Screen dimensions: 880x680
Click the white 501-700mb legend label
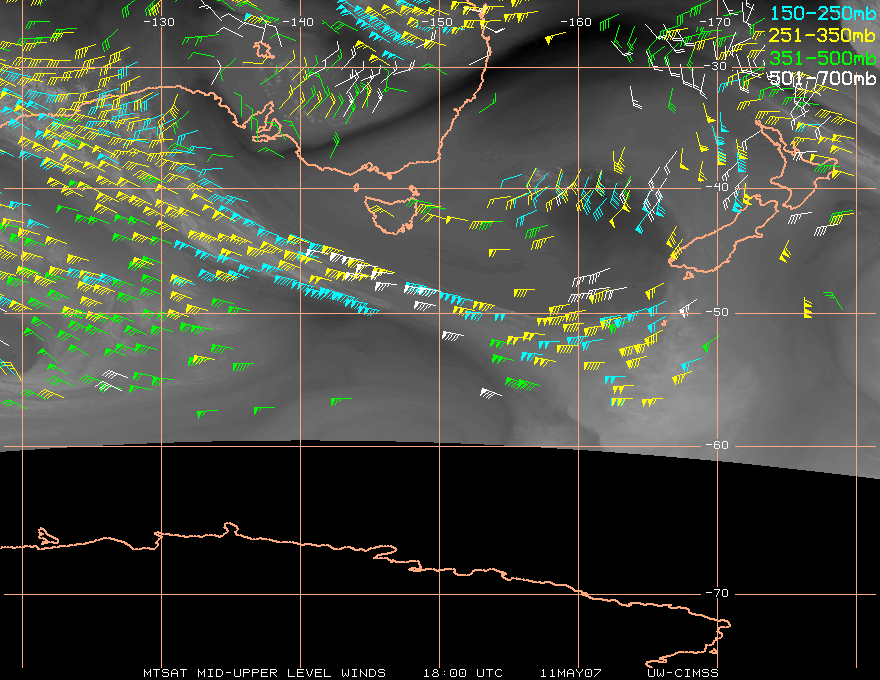[822, 78]
